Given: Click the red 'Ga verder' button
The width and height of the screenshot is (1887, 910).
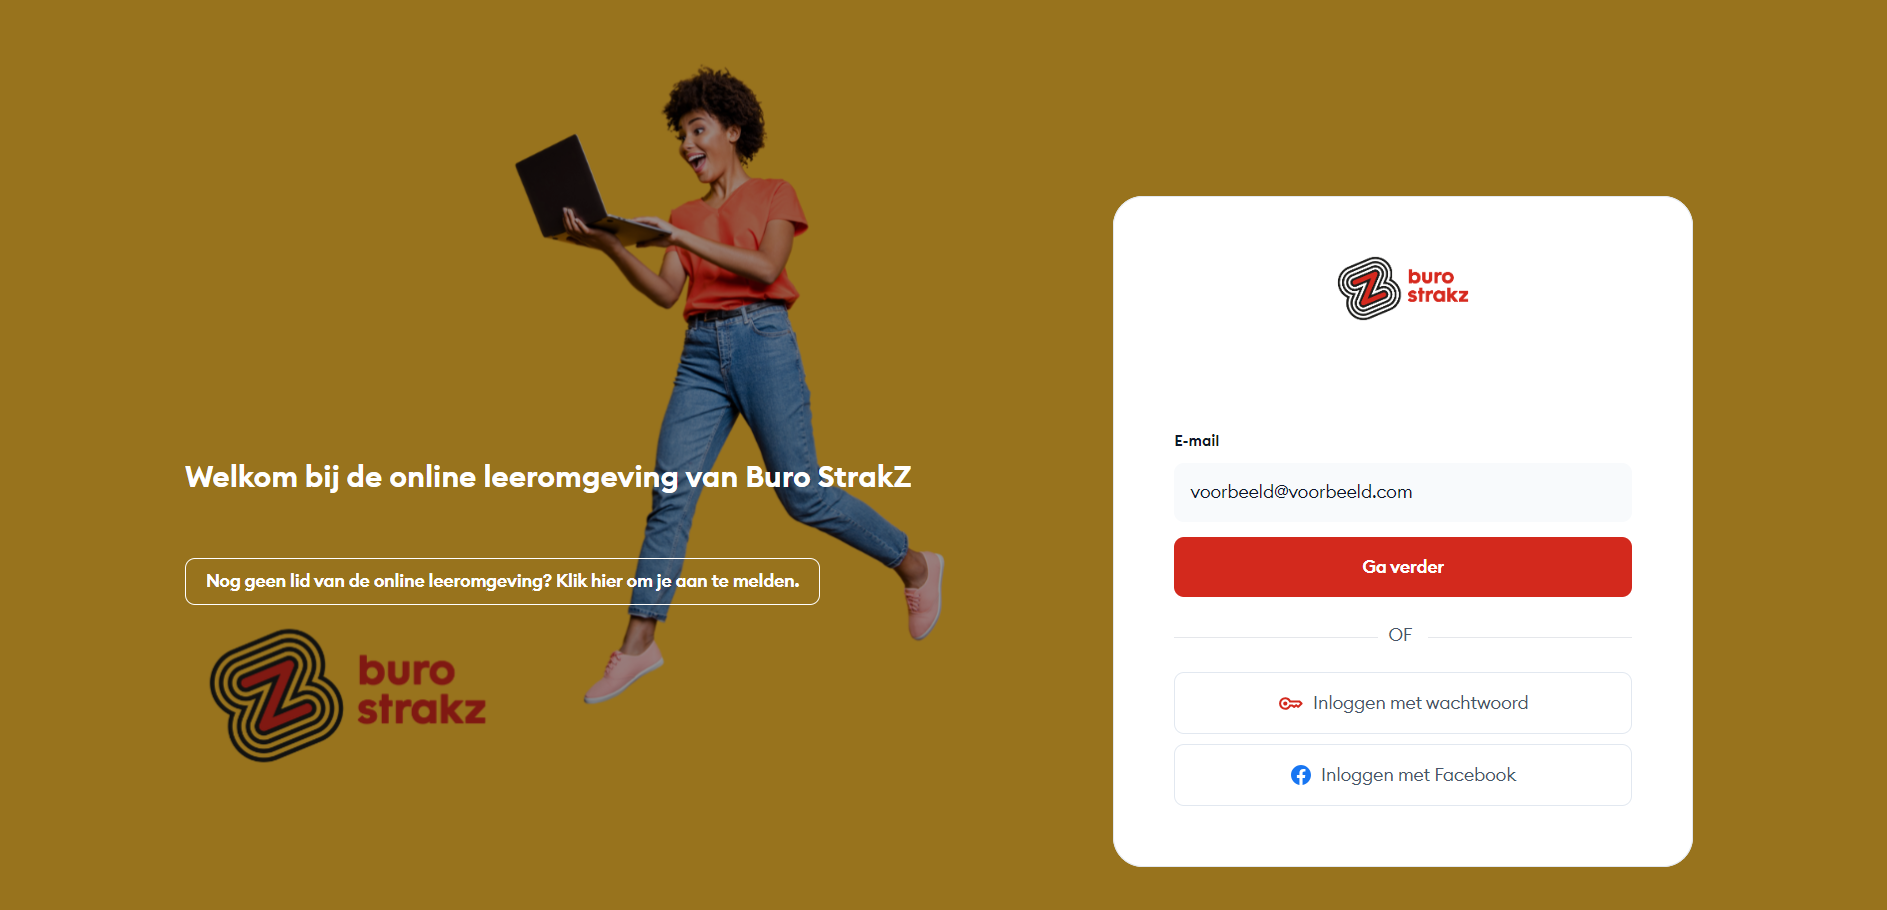Looking at the screenshot, I should coord(1402,567).
